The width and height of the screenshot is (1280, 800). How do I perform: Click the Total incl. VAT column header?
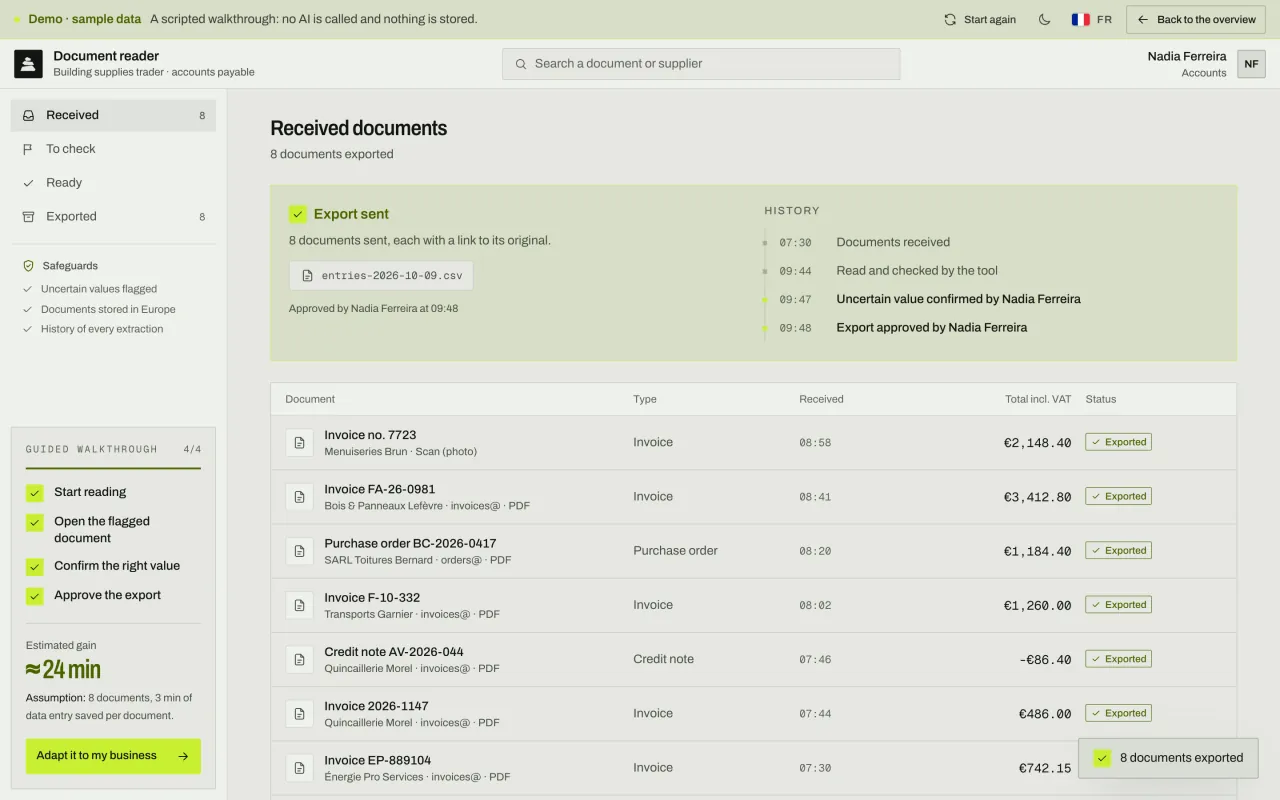pos(1038,399)
